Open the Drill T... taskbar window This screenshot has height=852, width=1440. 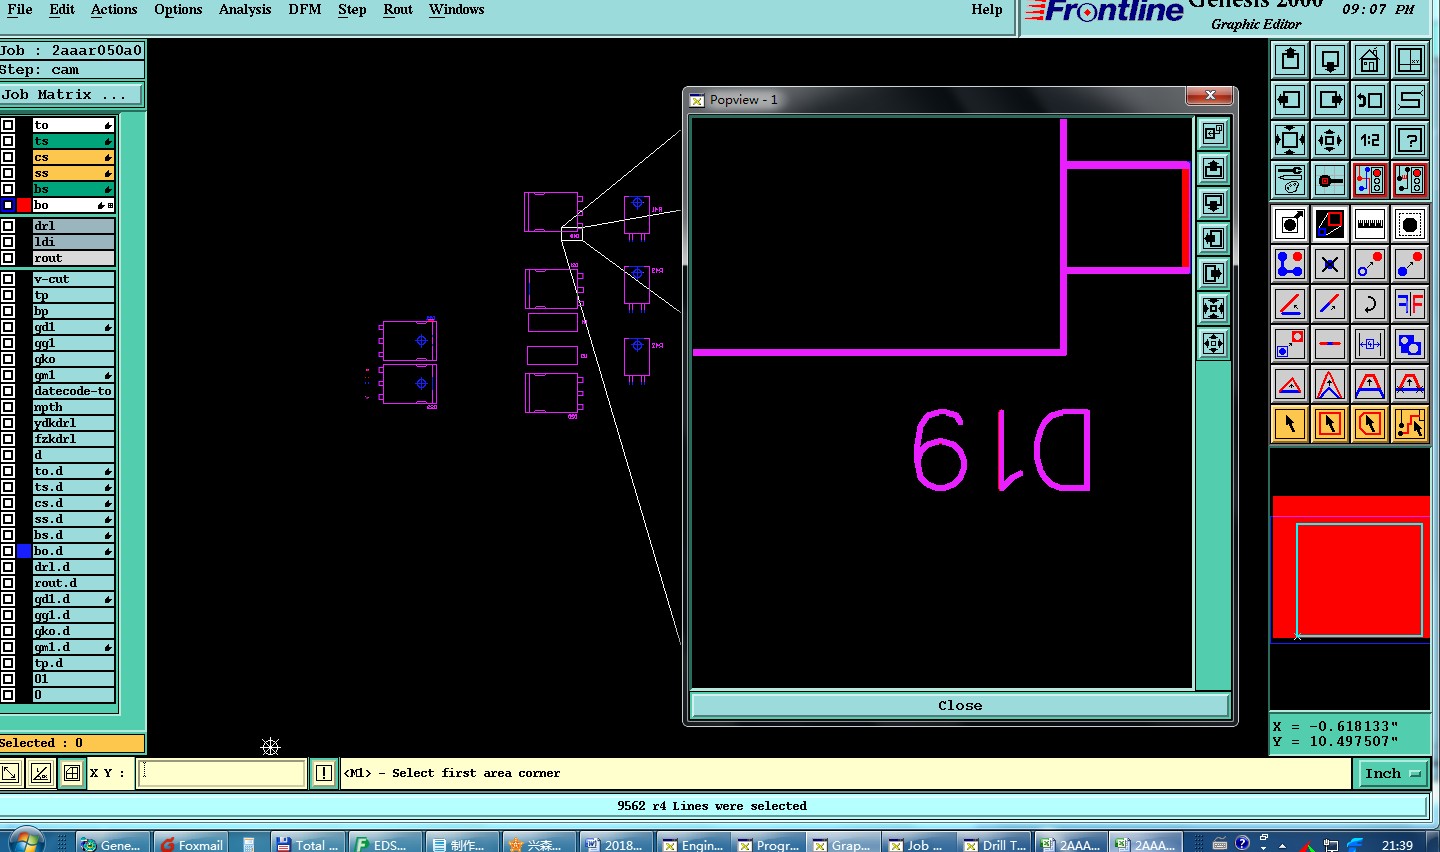click(994, 844)
